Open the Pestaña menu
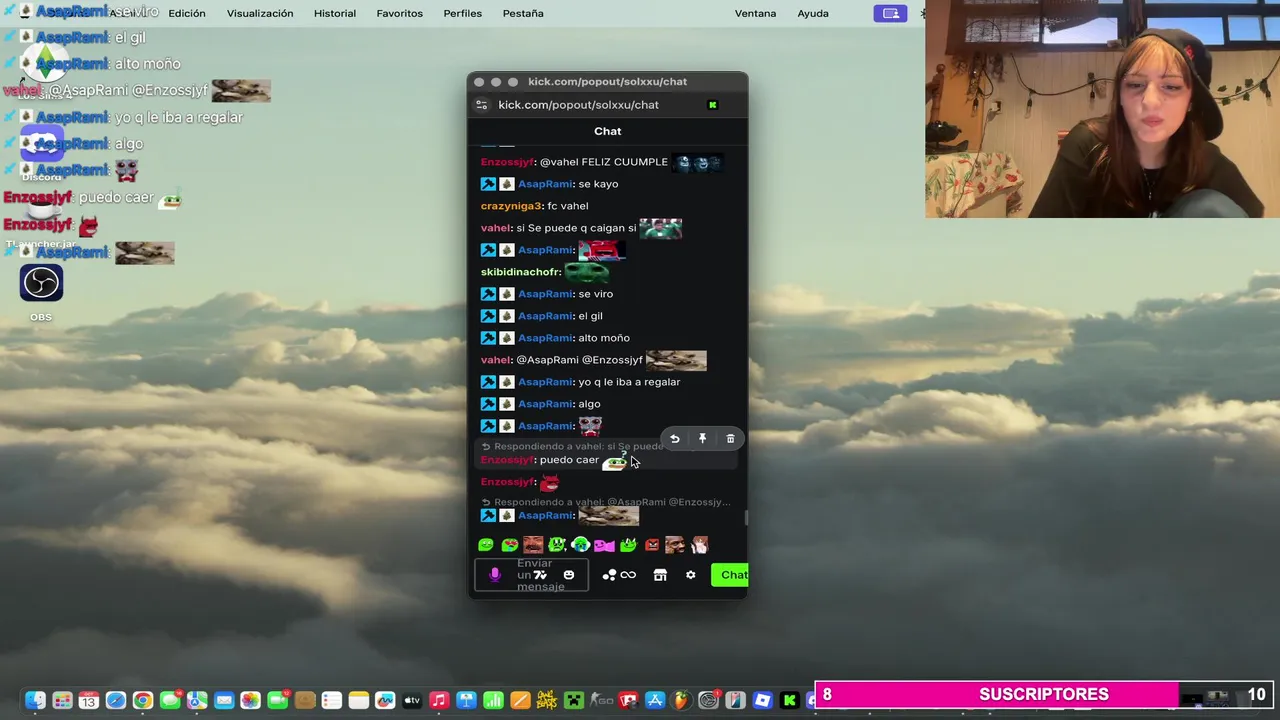 click(x=523, y=13)
